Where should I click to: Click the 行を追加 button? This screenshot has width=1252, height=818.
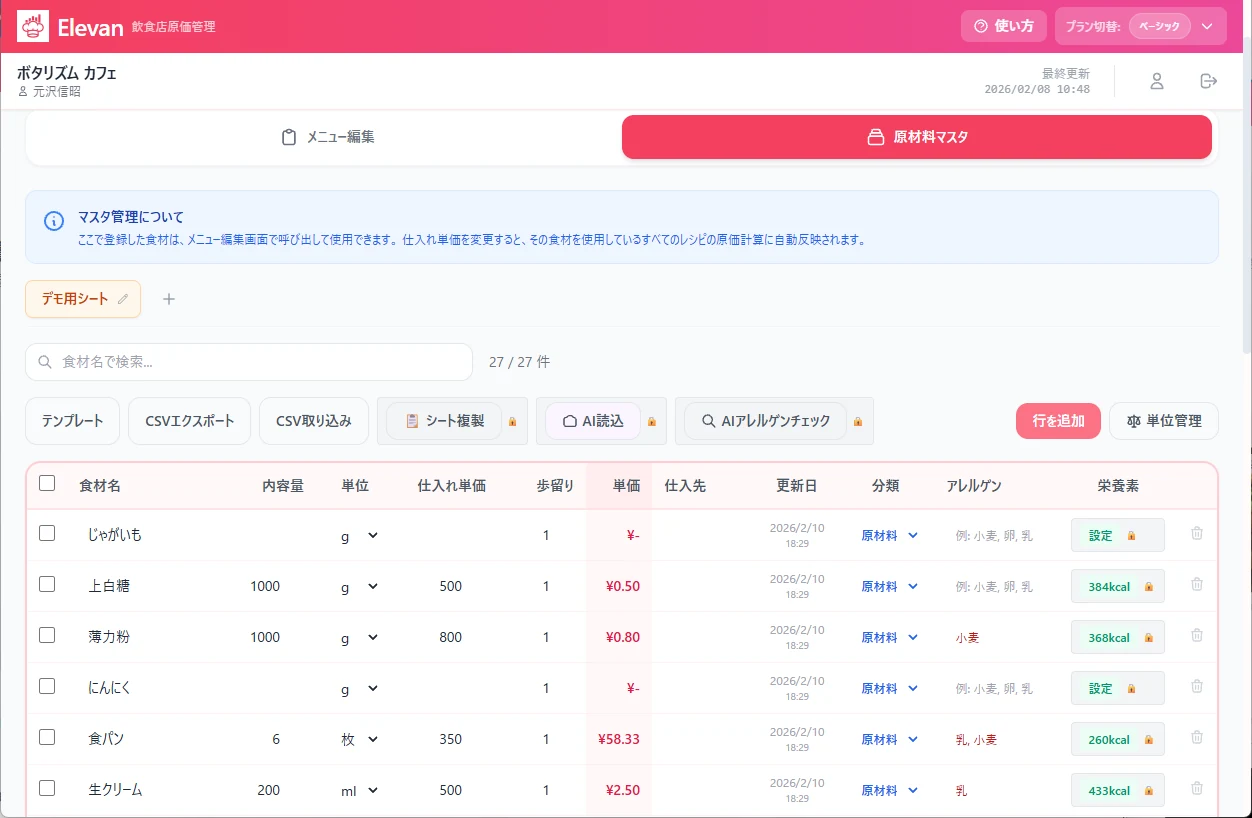[1058, 421]
